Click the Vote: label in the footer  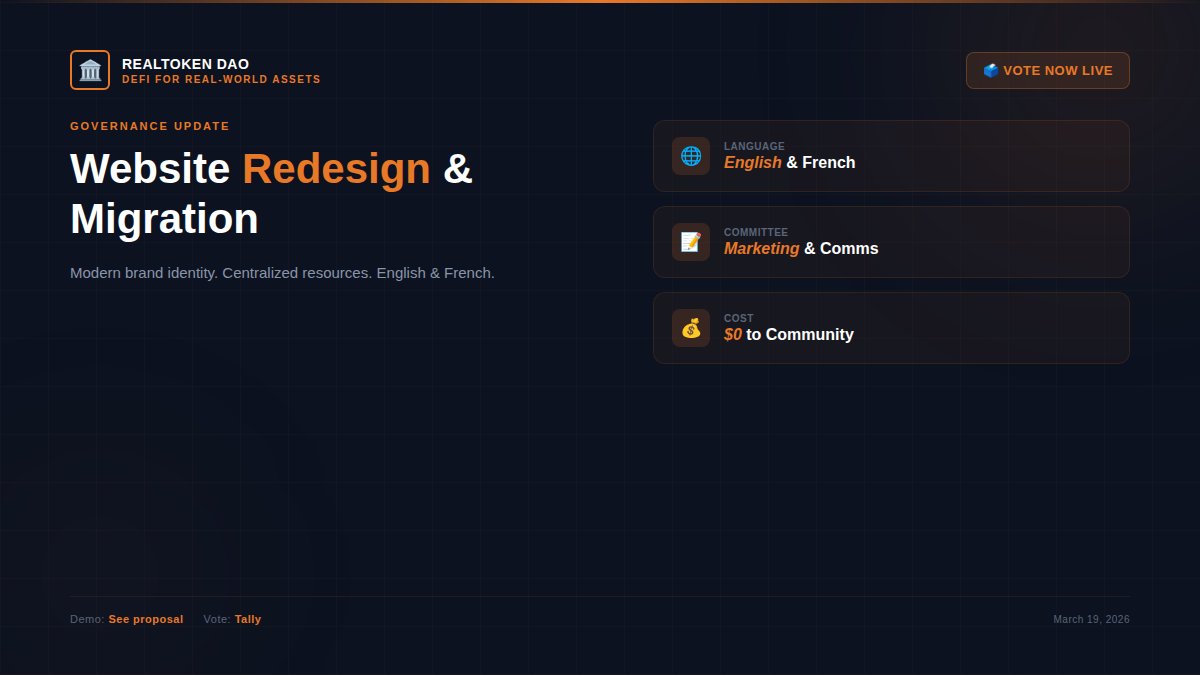[x=217, y=619]
